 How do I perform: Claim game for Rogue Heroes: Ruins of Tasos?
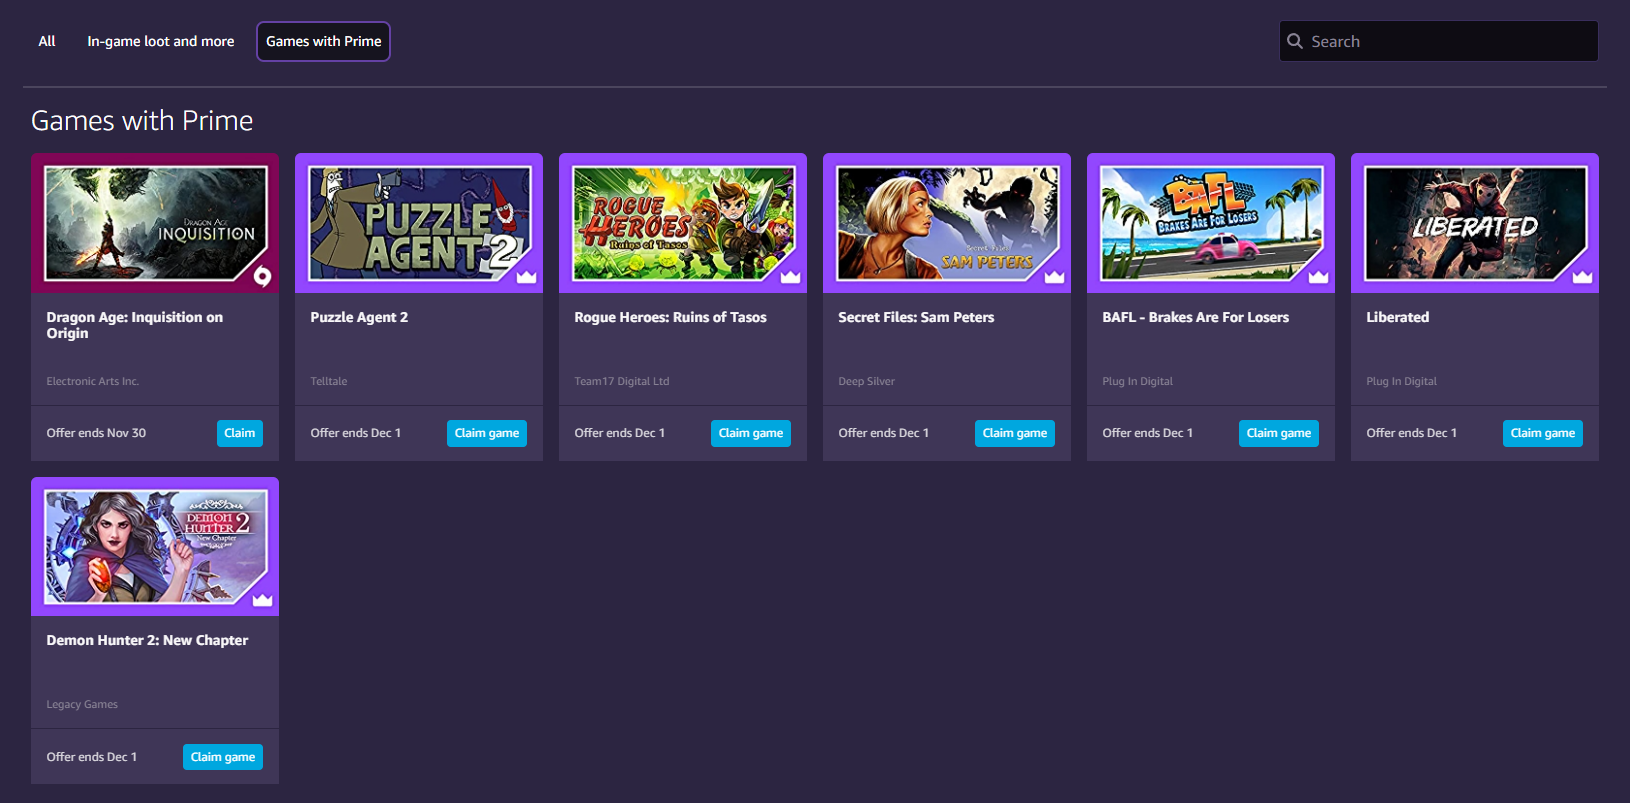751,433
